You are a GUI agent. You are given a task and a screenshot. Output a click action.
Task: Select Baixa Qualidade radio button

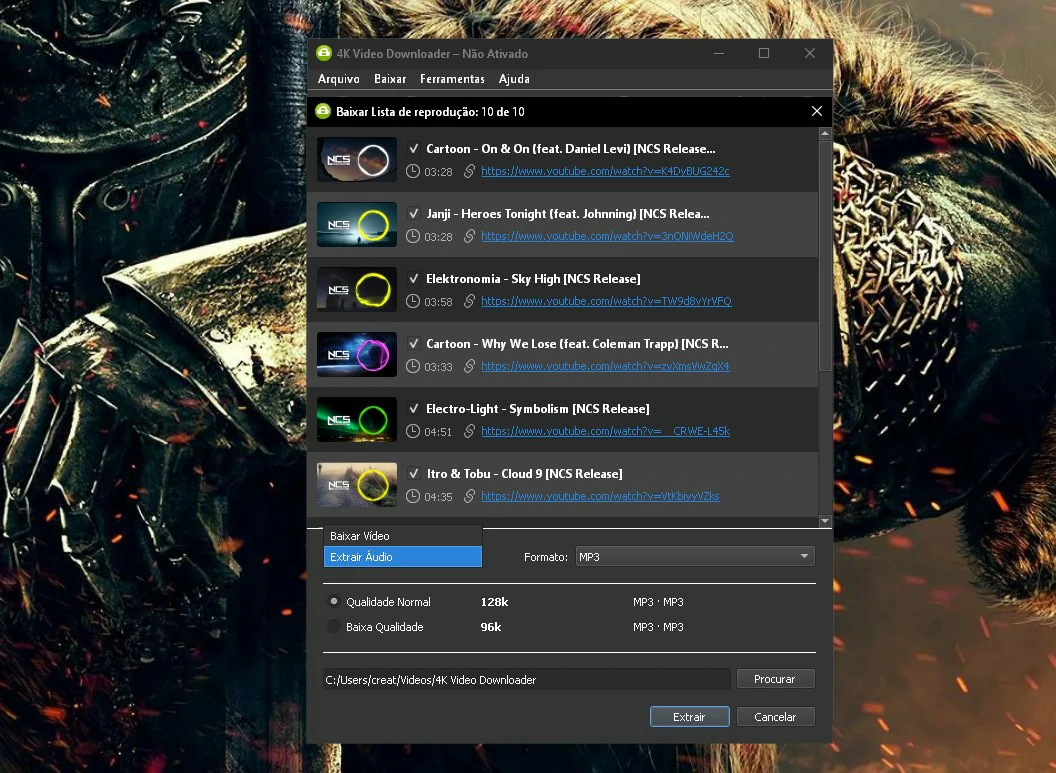click(333, 626)
